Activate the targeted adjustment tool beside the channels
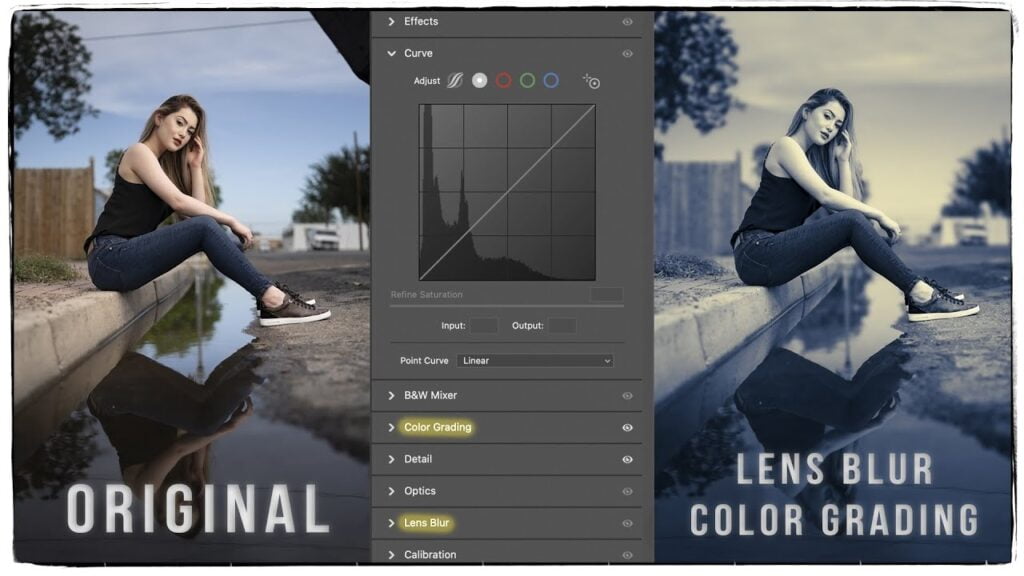 pos(591,81)
